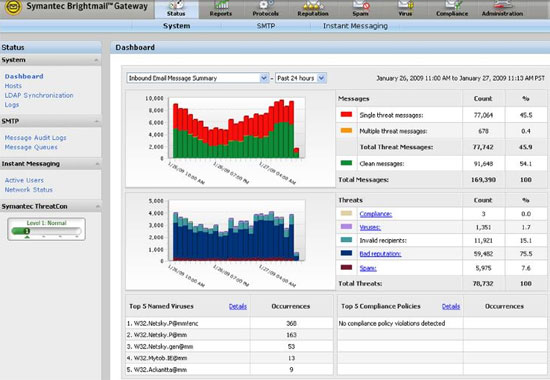Open Details for Top 5 Compliance Policies
The width and height of the screenshot is (550, 380).
[x=451, y=306]
